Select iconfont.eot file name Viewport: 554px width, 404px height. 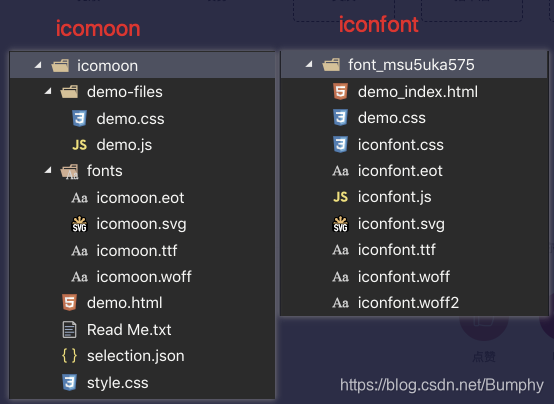pyautogui.click(x=400, y=171)
